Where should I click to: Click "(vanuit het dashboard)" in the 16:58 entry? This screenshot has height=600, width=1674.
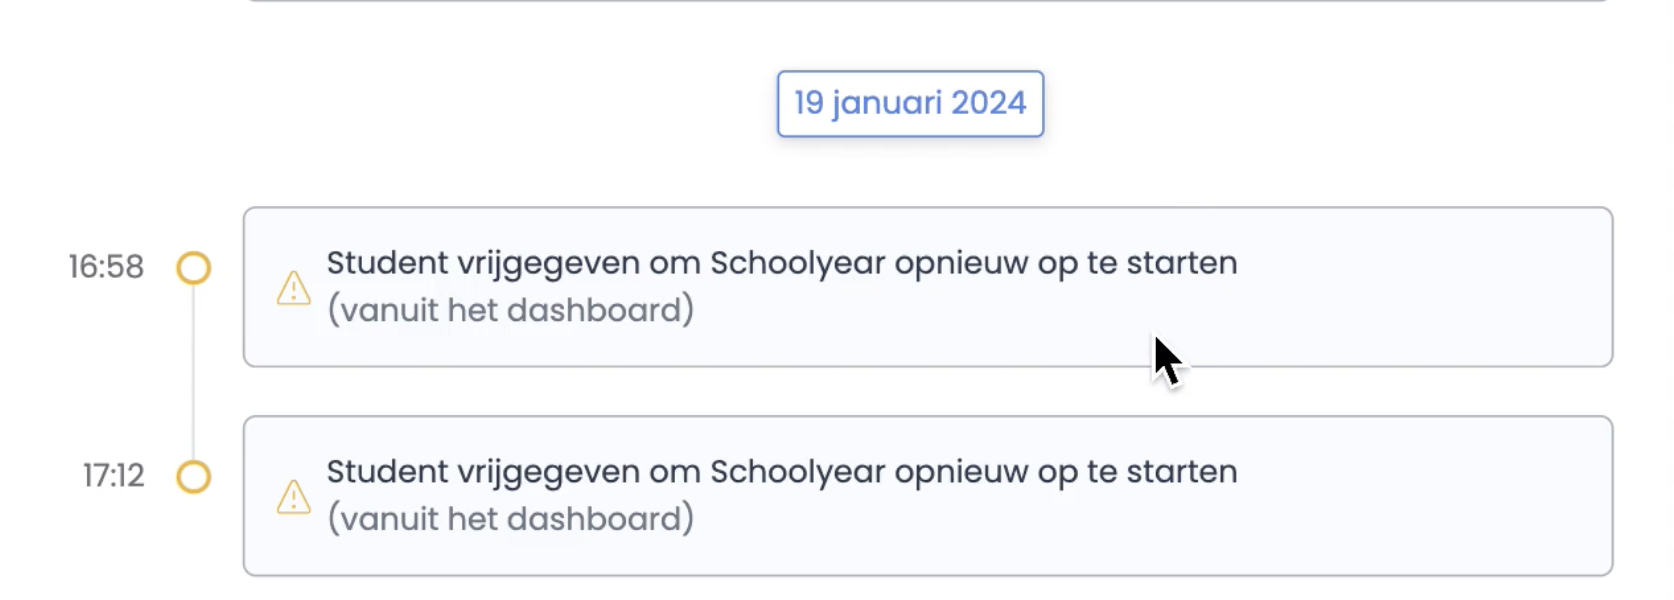(510, 311)
